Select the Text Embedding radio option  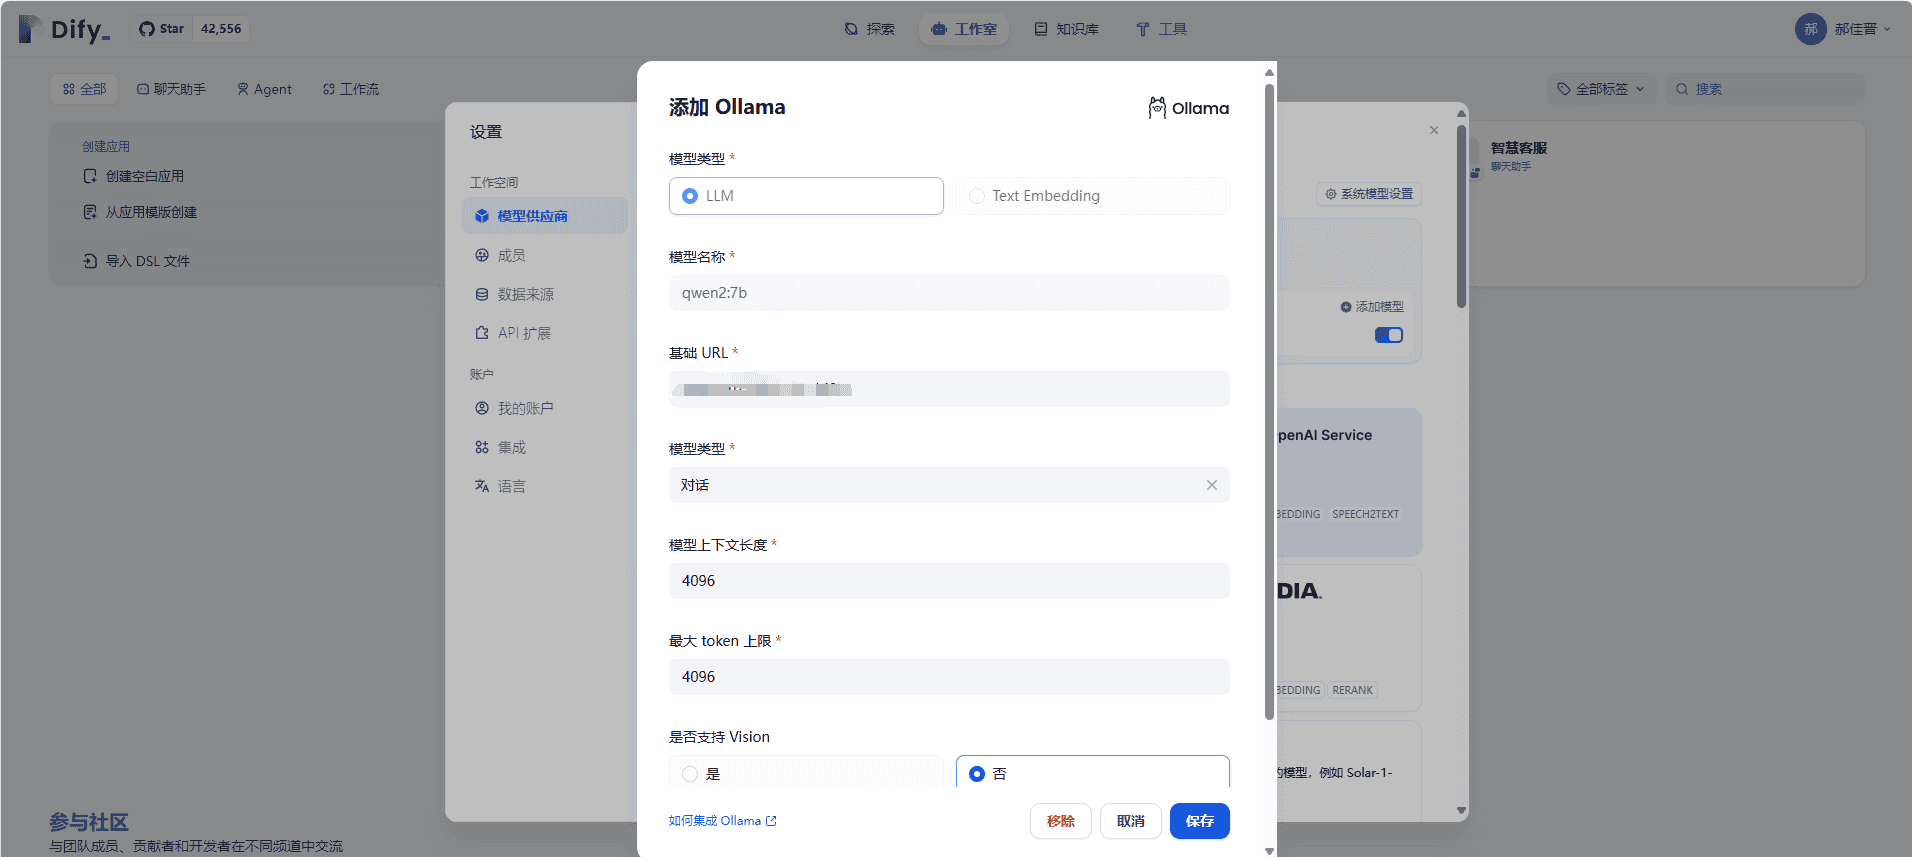pyautogui.click(x=1092, y=196)
